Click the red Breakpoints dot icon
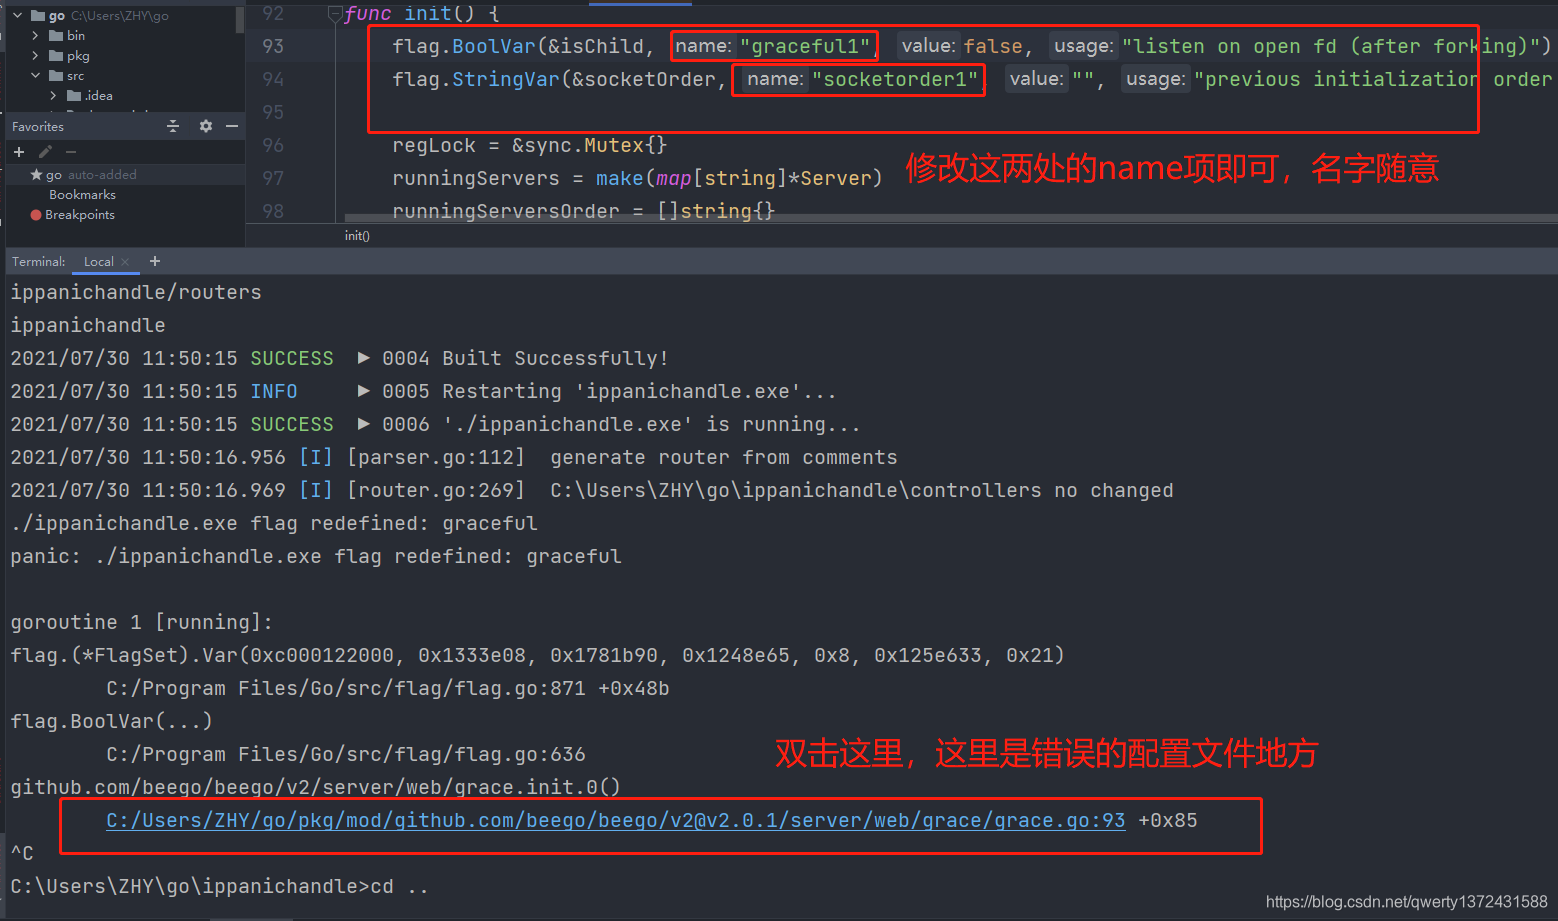This screenshot has width=1558, height=921. pyautogui.click(x=36, y=214)
